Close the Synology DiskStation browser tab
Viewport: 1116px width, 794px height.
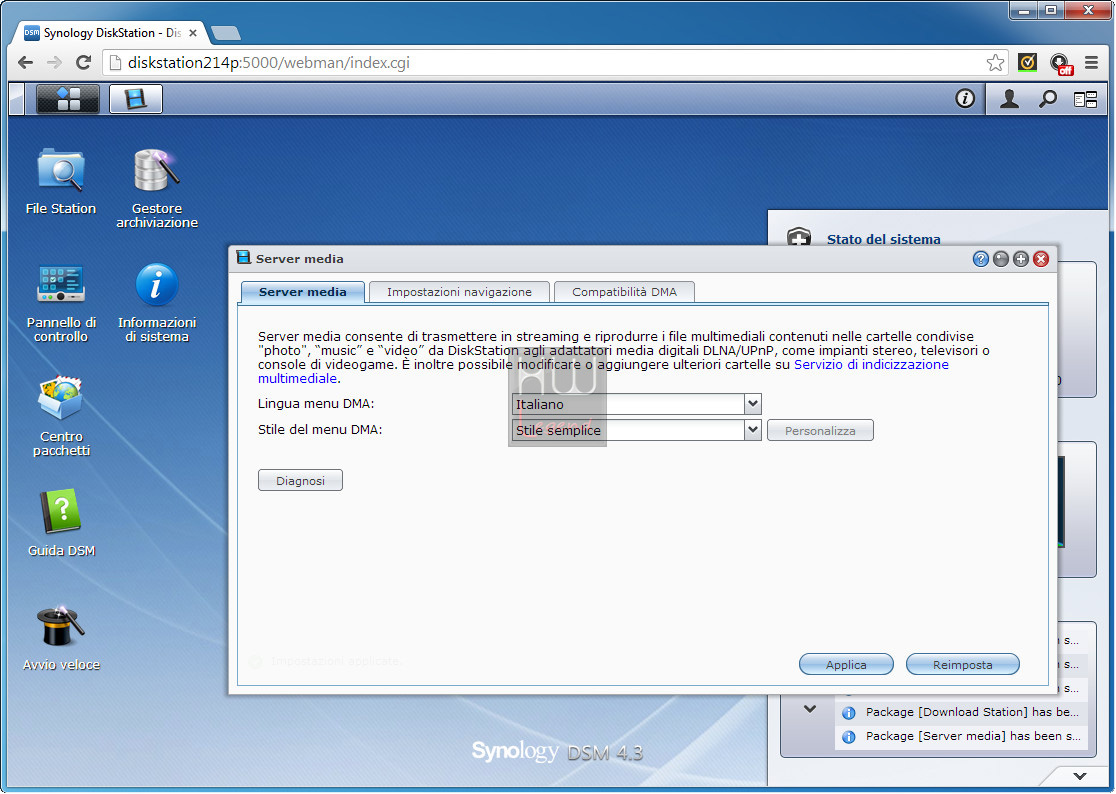(193, 33)
